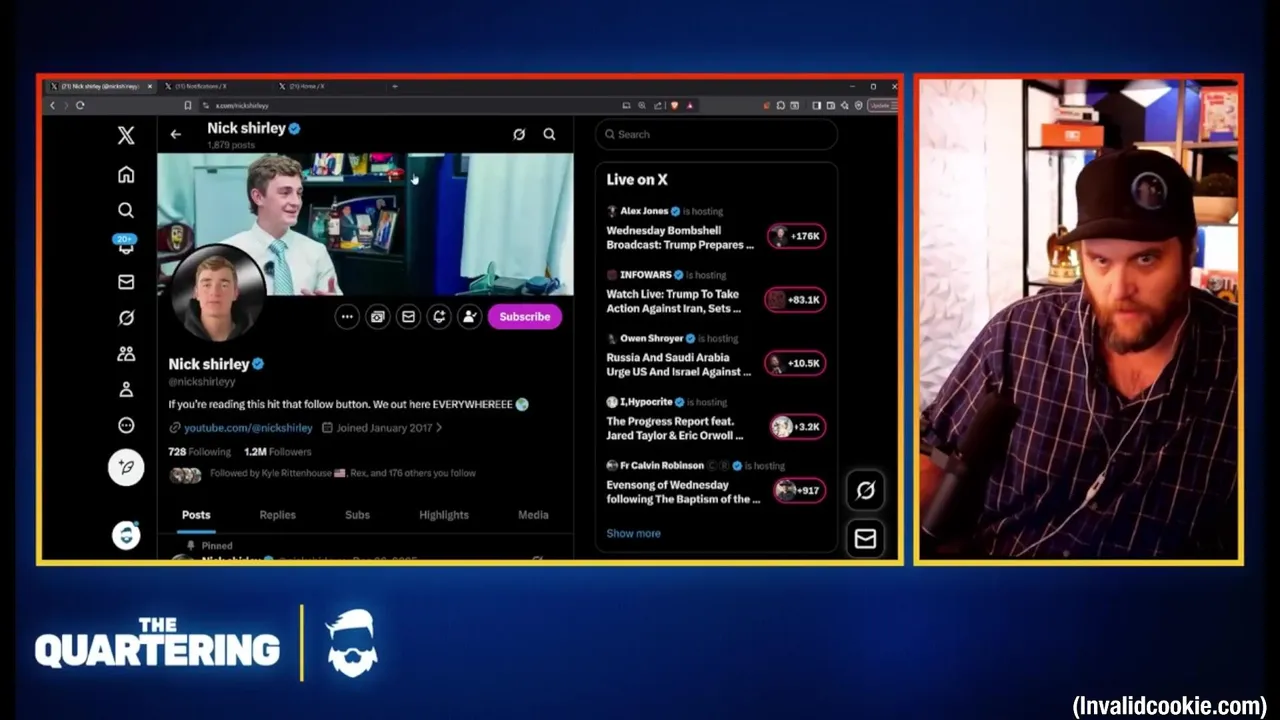Expand Joined January 2017 chevron
The width and height of the screenshot is (1280, 720).
[x=439, y=428]
